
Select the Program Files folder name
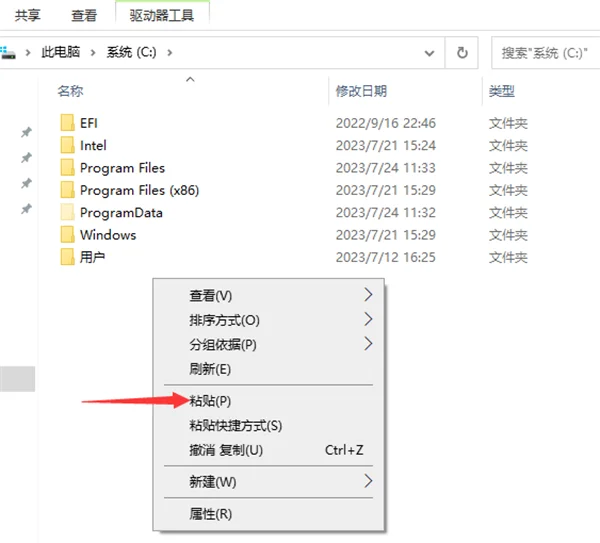point(122,168)
